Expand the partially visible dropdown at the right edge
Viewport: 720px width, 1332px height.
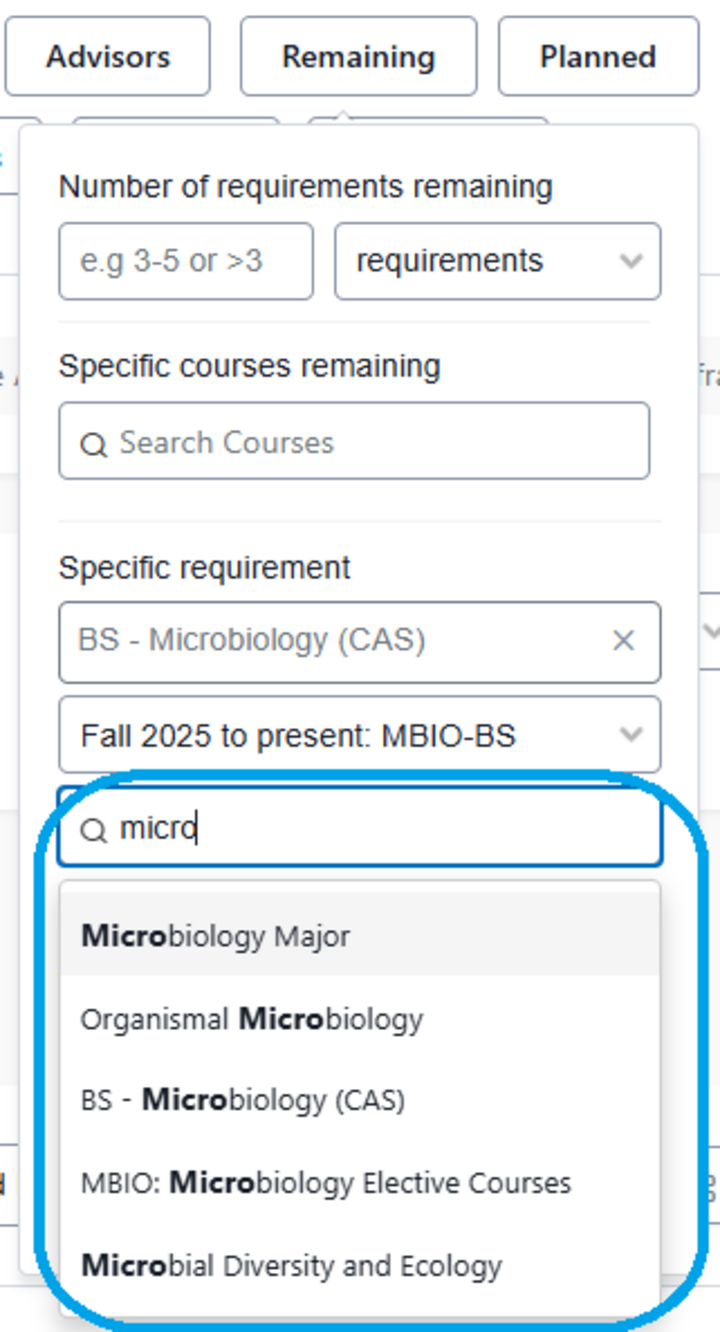(x=712, y=632)
